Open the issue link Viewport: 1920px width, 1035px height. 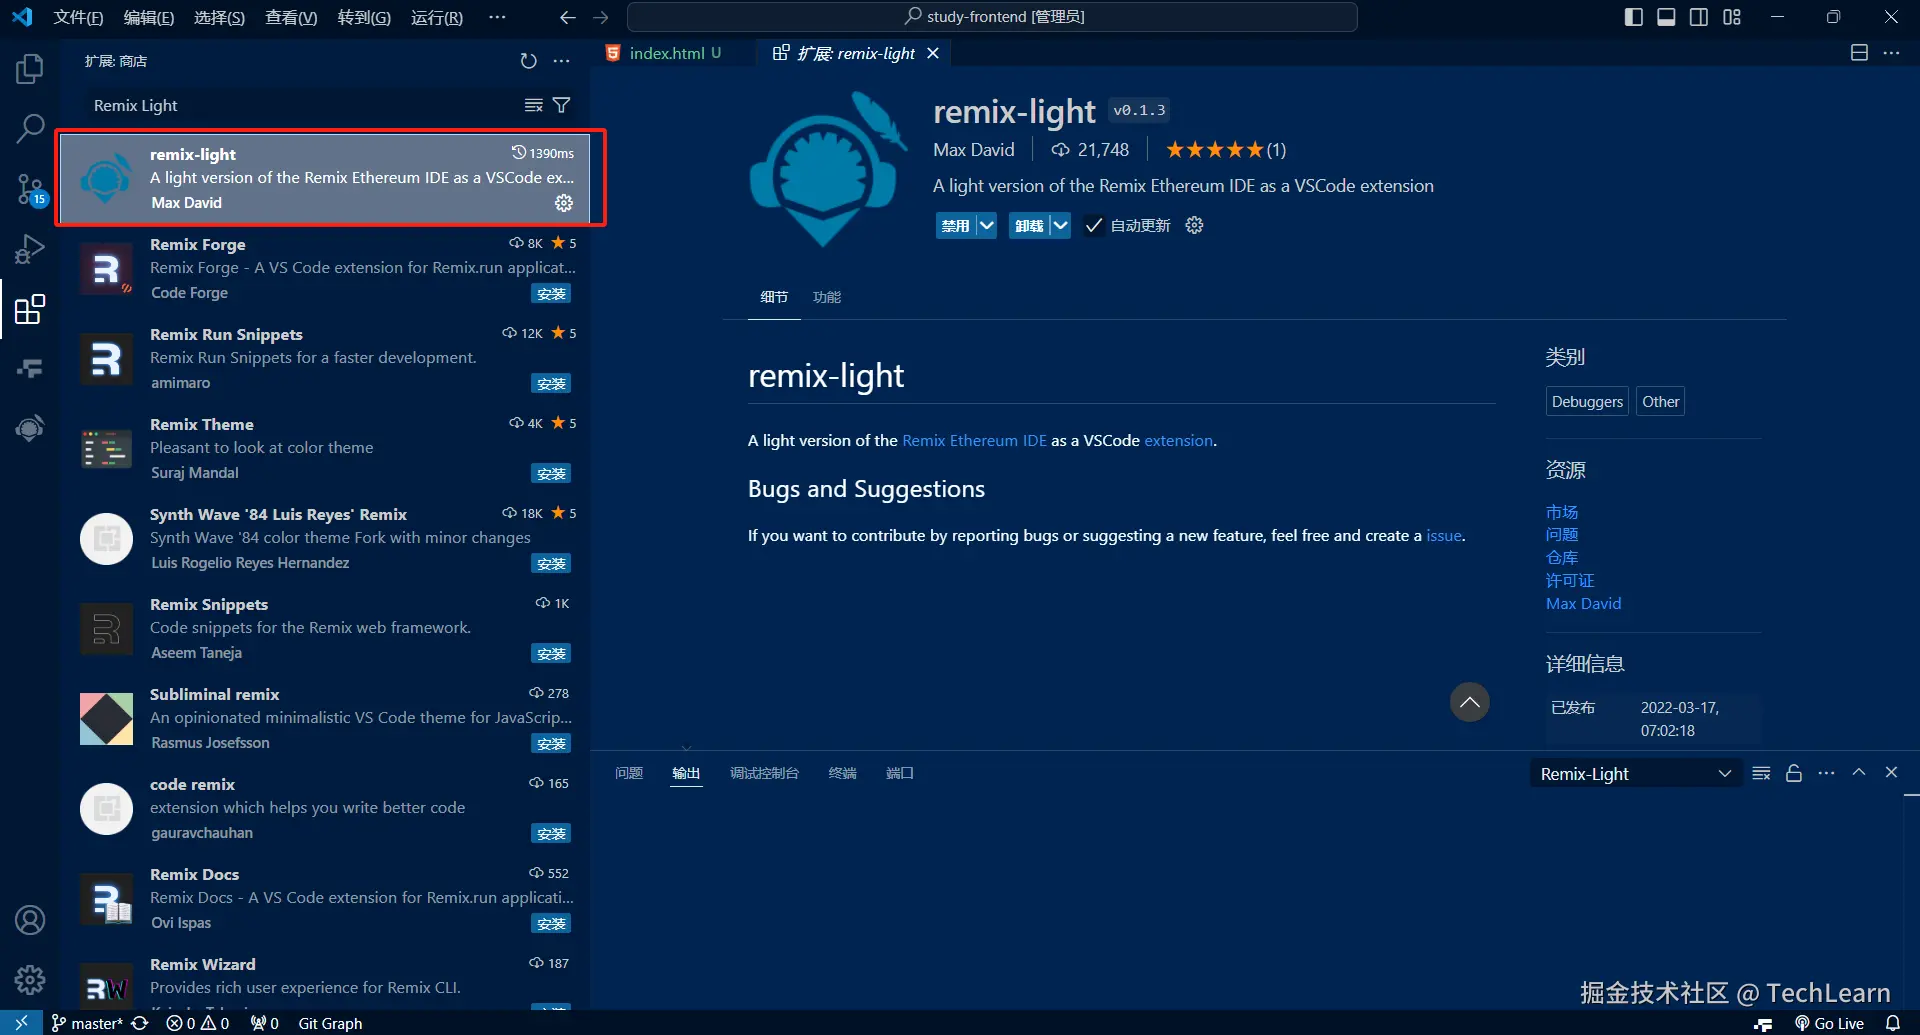tap(1443, 536)
